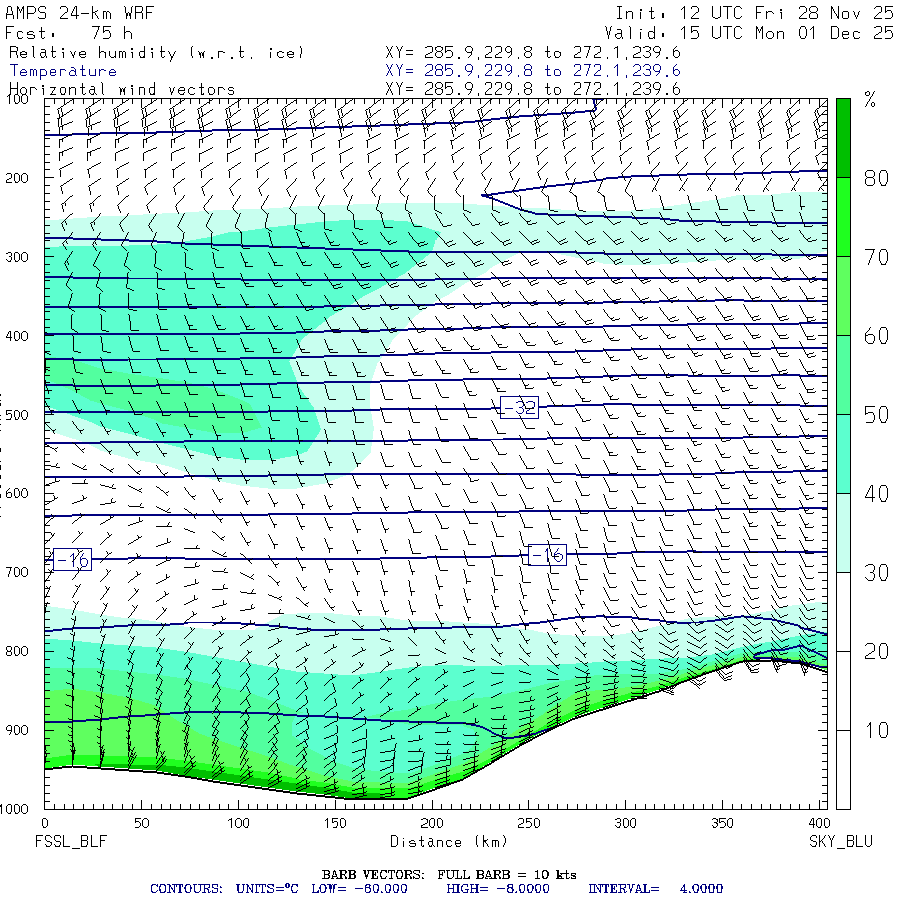Click the 700 pressure axis tick label
The width and height of the screenshot is (900, 900).
pyautogui.click(x=17, y=572)
